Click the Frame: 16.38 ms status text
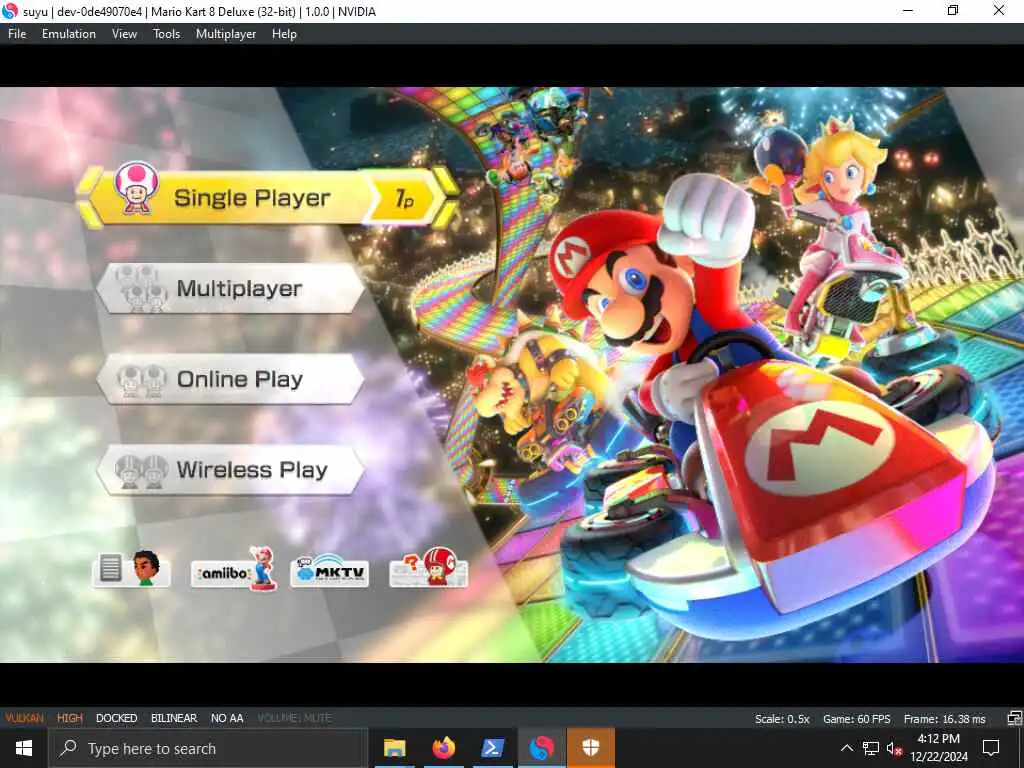 (944, 719)
